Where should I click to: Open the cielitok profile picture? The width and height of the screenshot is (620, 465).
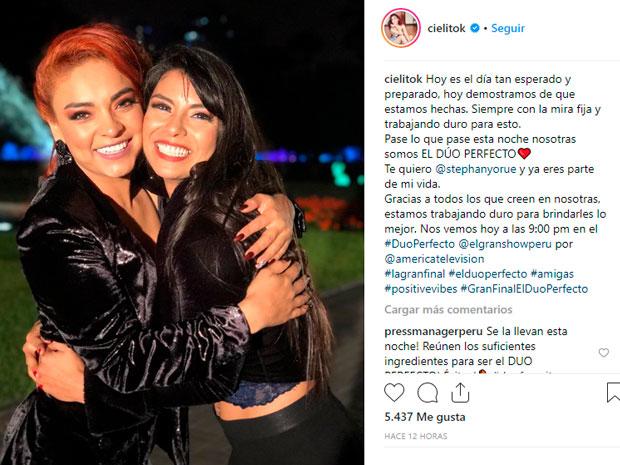(401, 28)
